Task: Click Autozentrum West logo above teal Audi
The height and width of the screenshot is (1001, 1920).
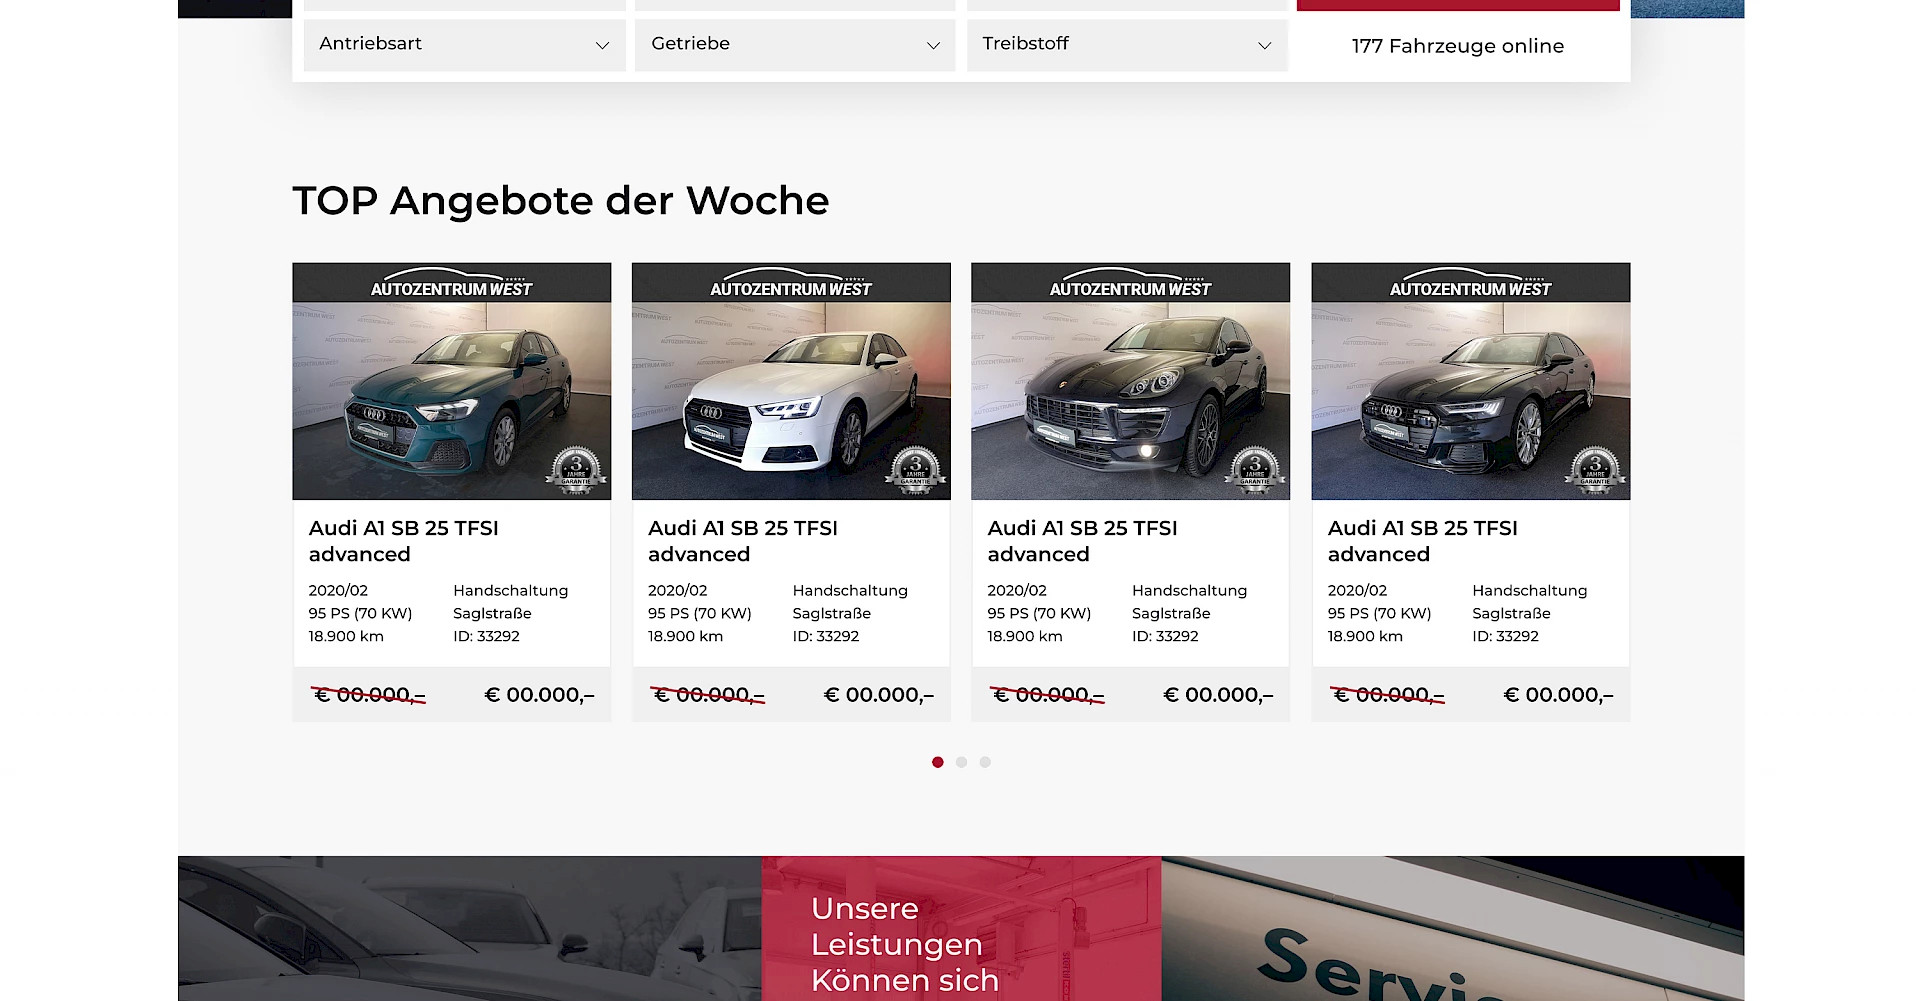Action: pyautogui.click(x=451, y=283)
